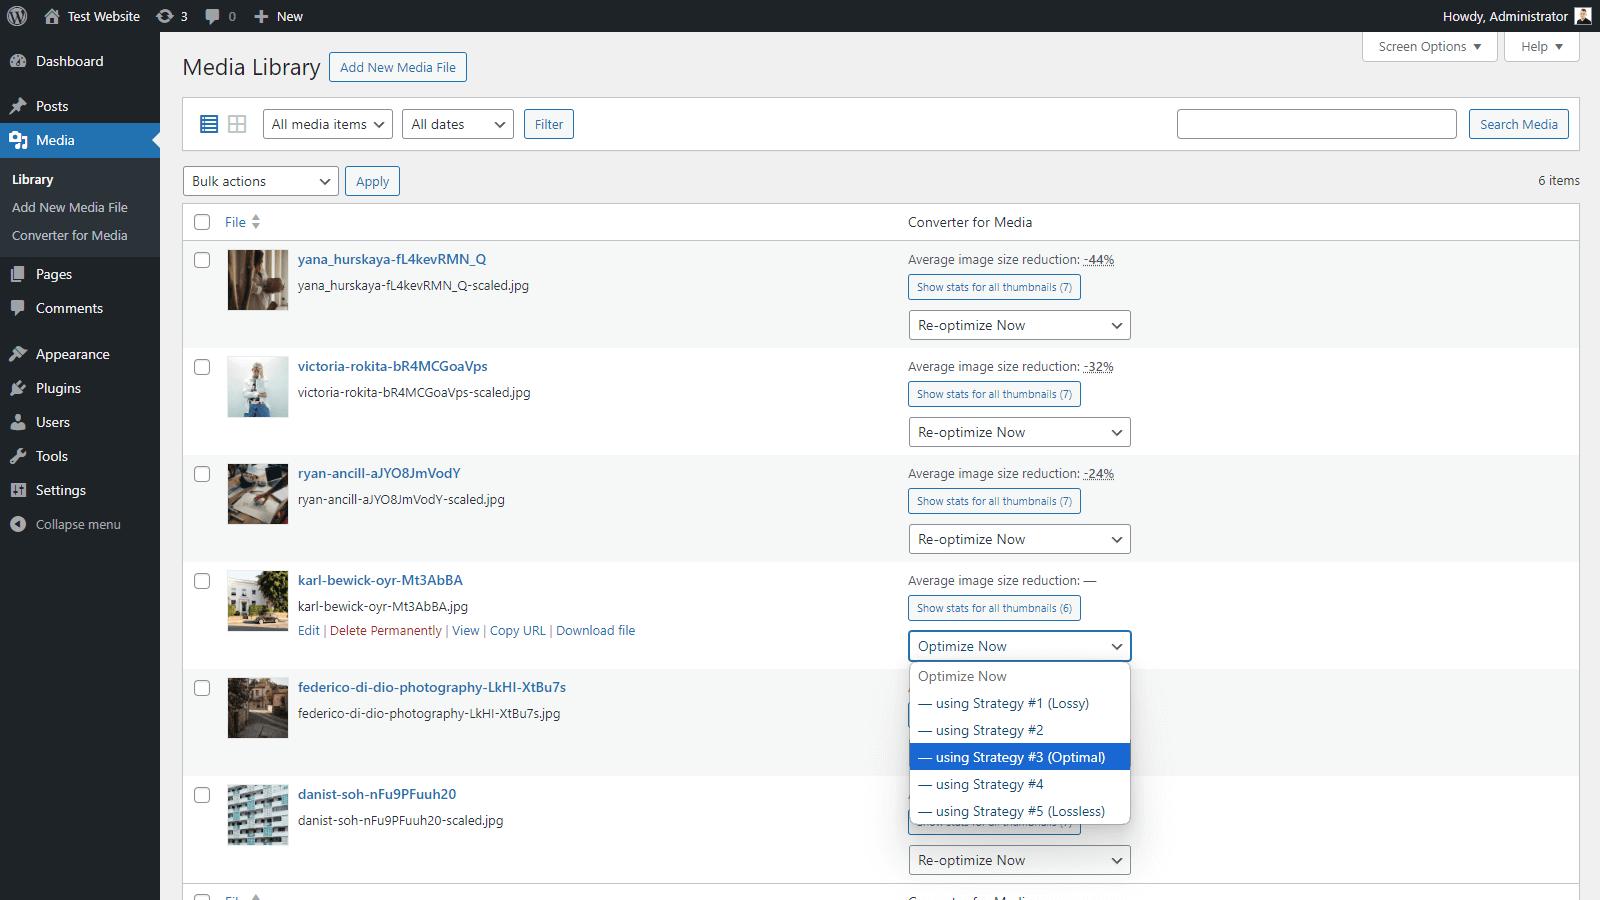Switch to grid view icon
Image resolution: width=1600 pixels, height=900 pixels.
click(237, 124)
